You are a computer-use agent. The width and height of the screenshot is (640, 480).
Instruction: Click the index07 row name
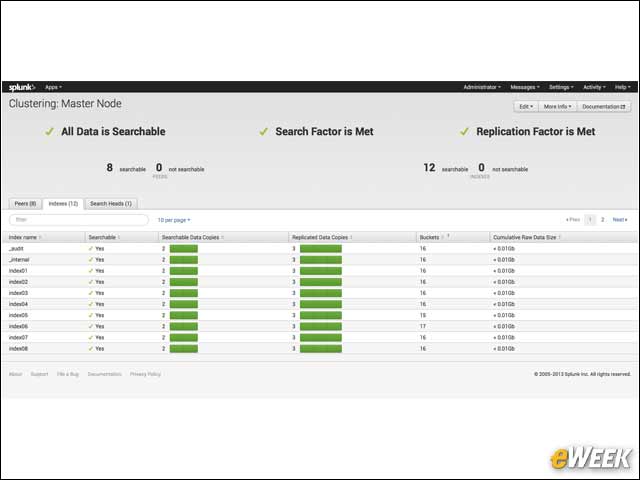pos(18,338)
